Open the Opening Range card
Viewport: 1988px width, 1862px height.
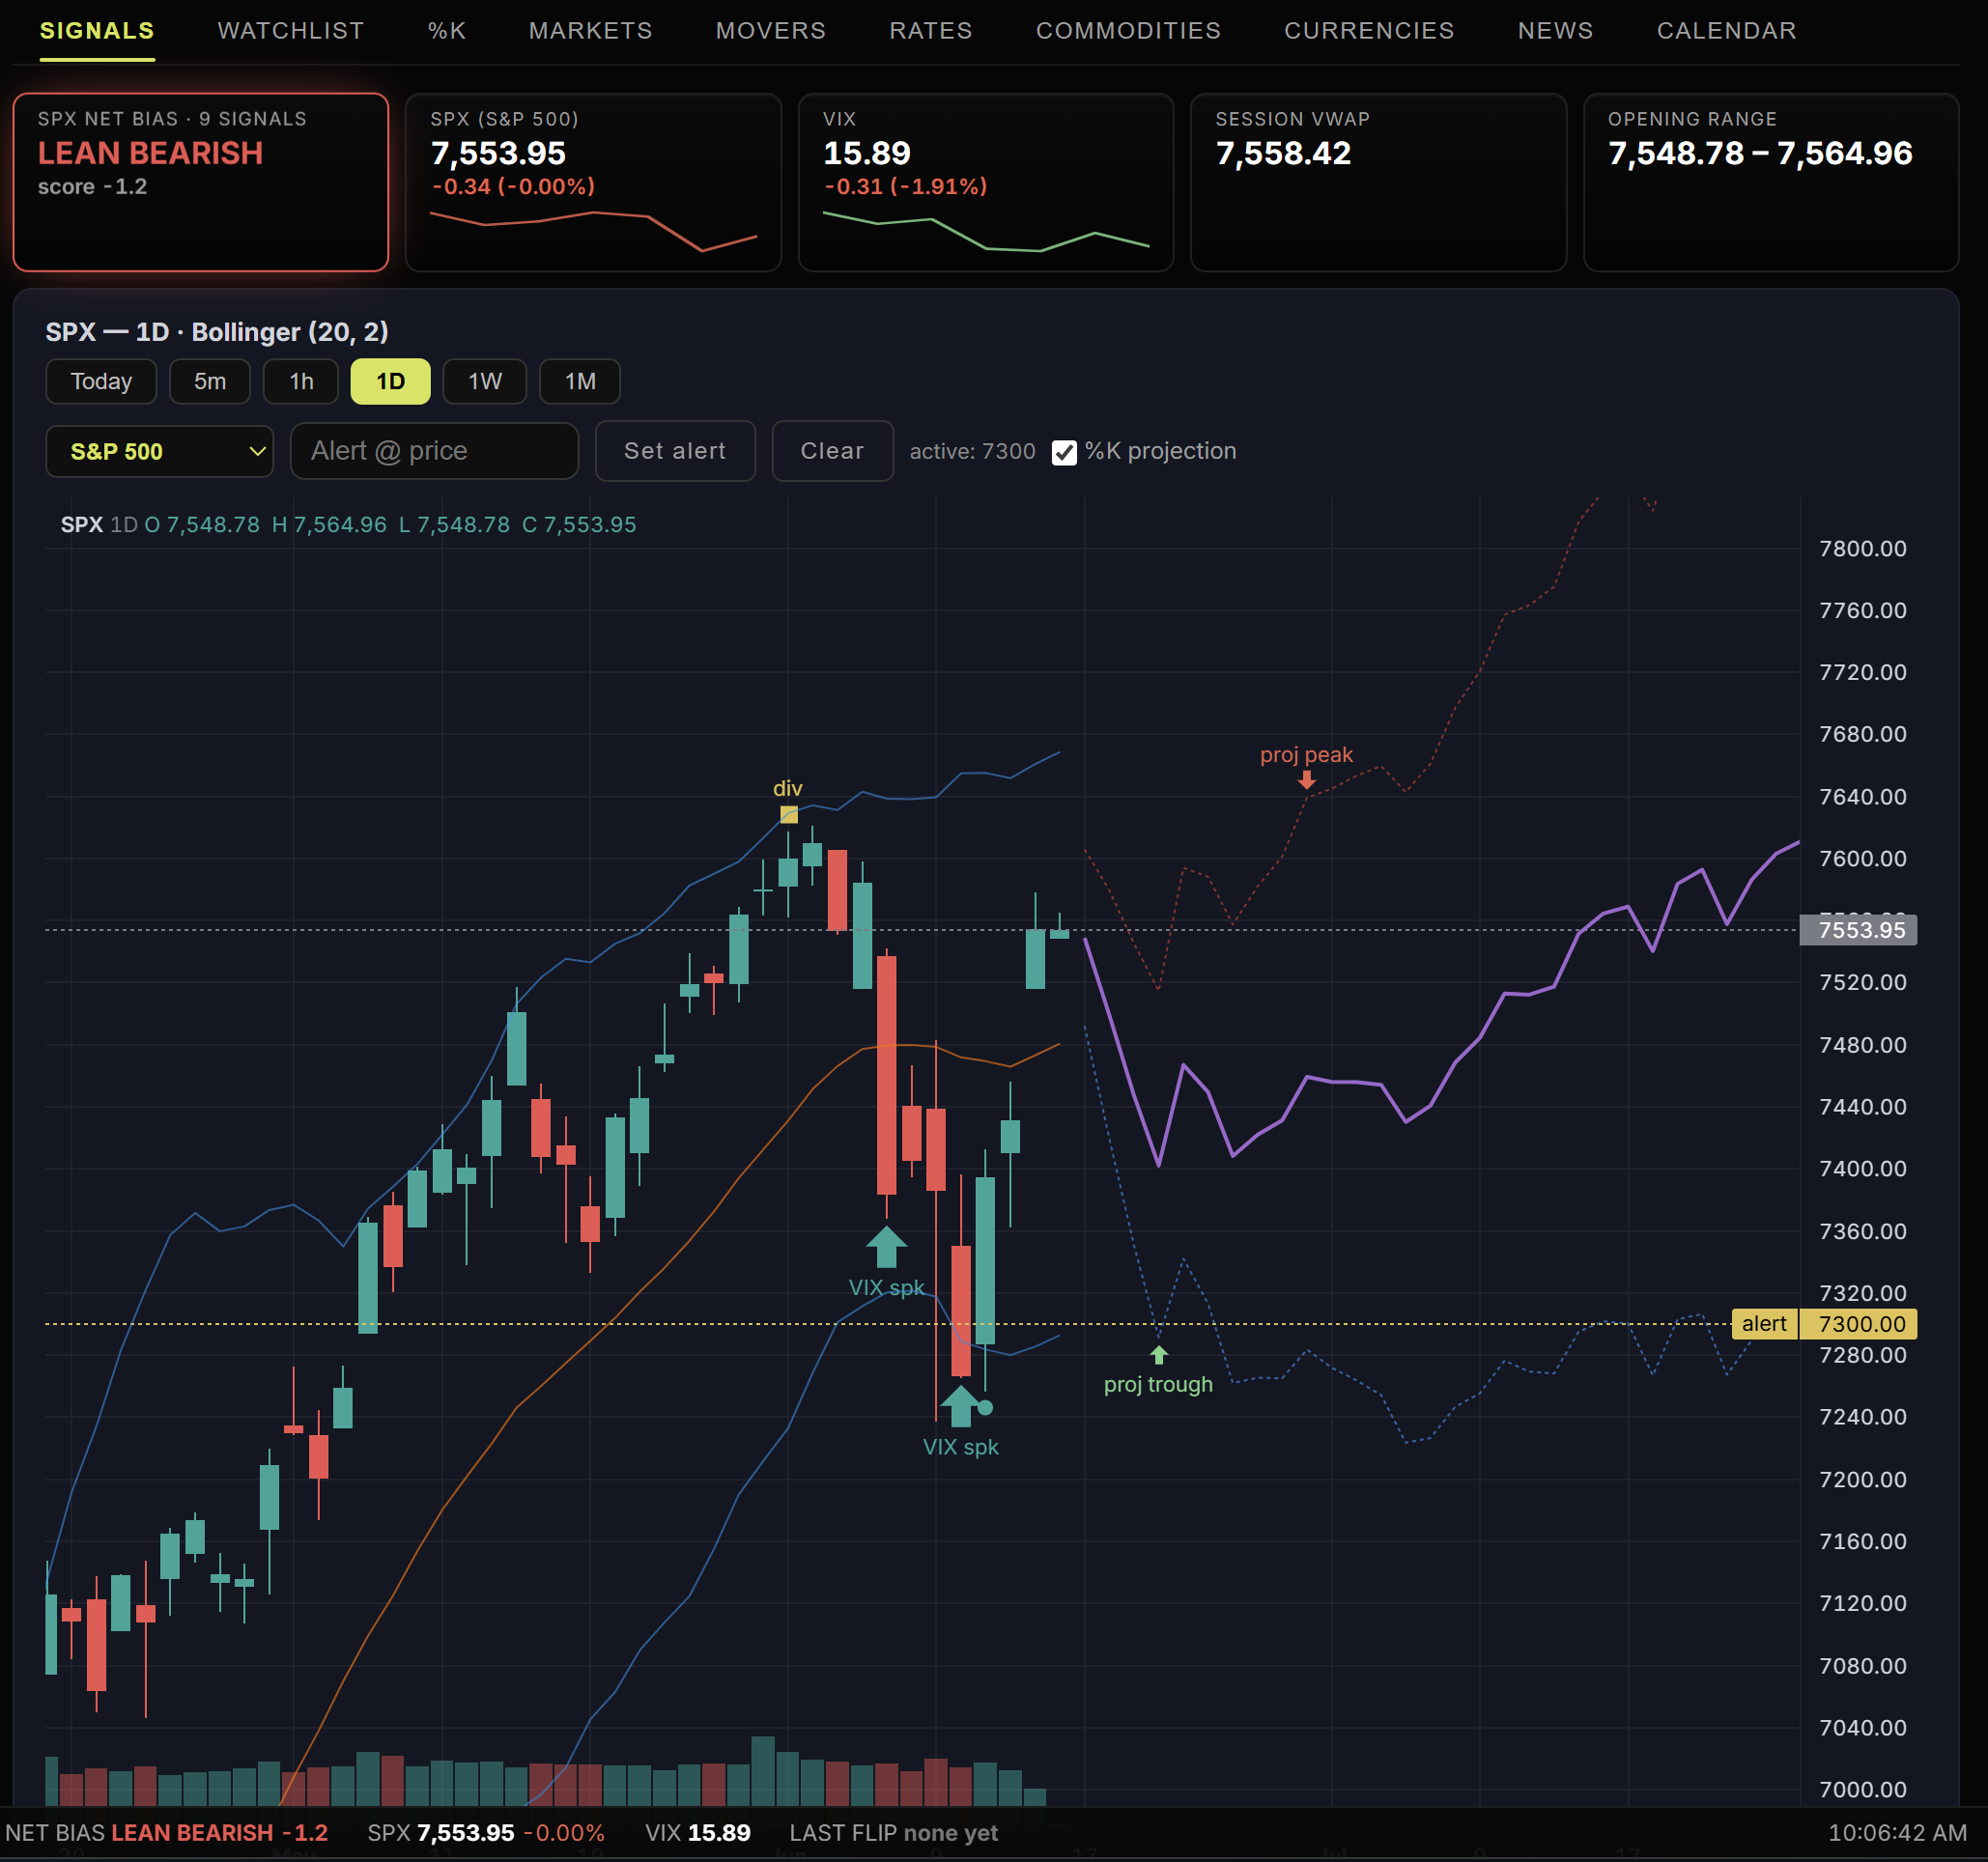(x=1771, y=182)
